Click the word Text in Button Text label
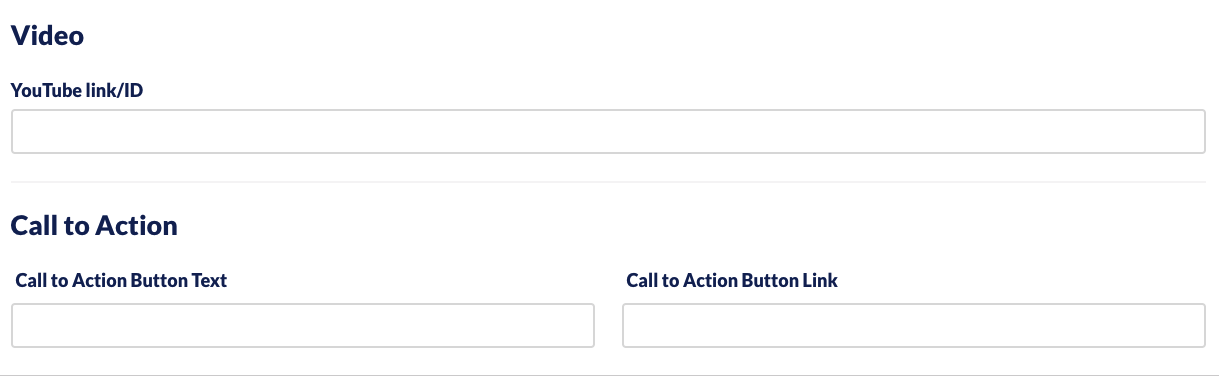 click(209, 281)
